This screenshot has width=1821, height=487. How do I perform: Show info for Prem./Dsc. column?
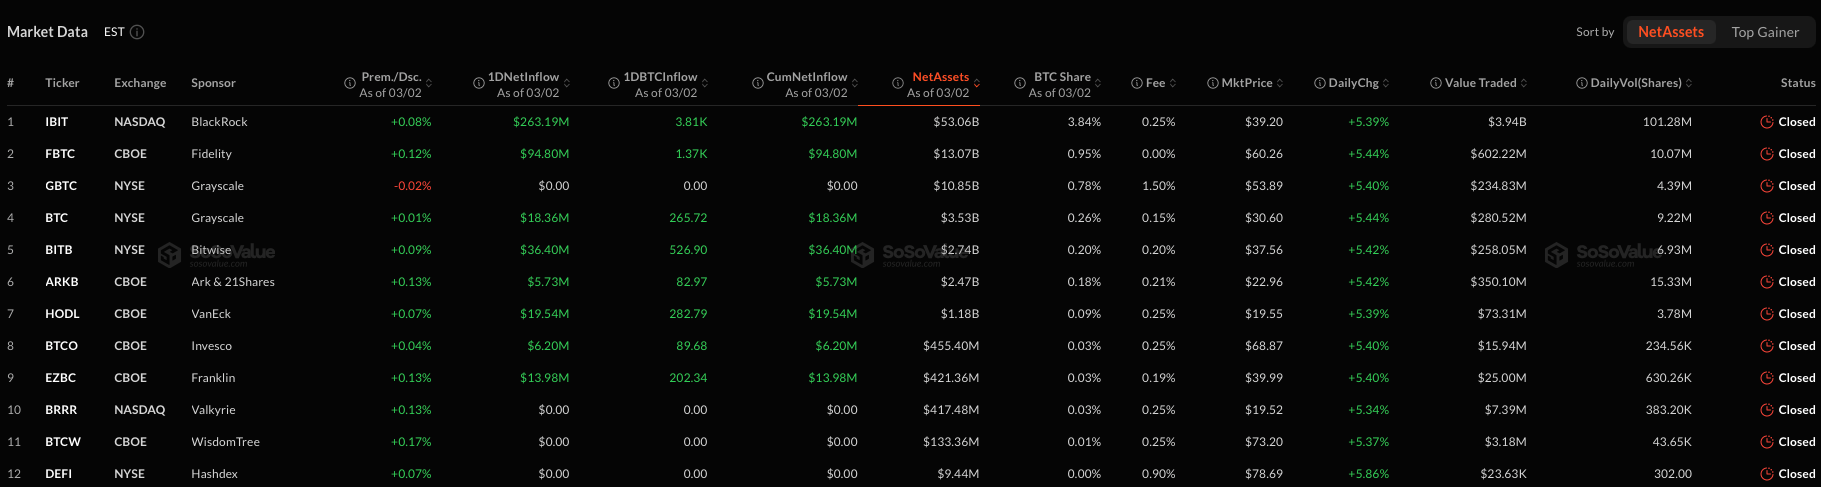(x=350, y=83)
